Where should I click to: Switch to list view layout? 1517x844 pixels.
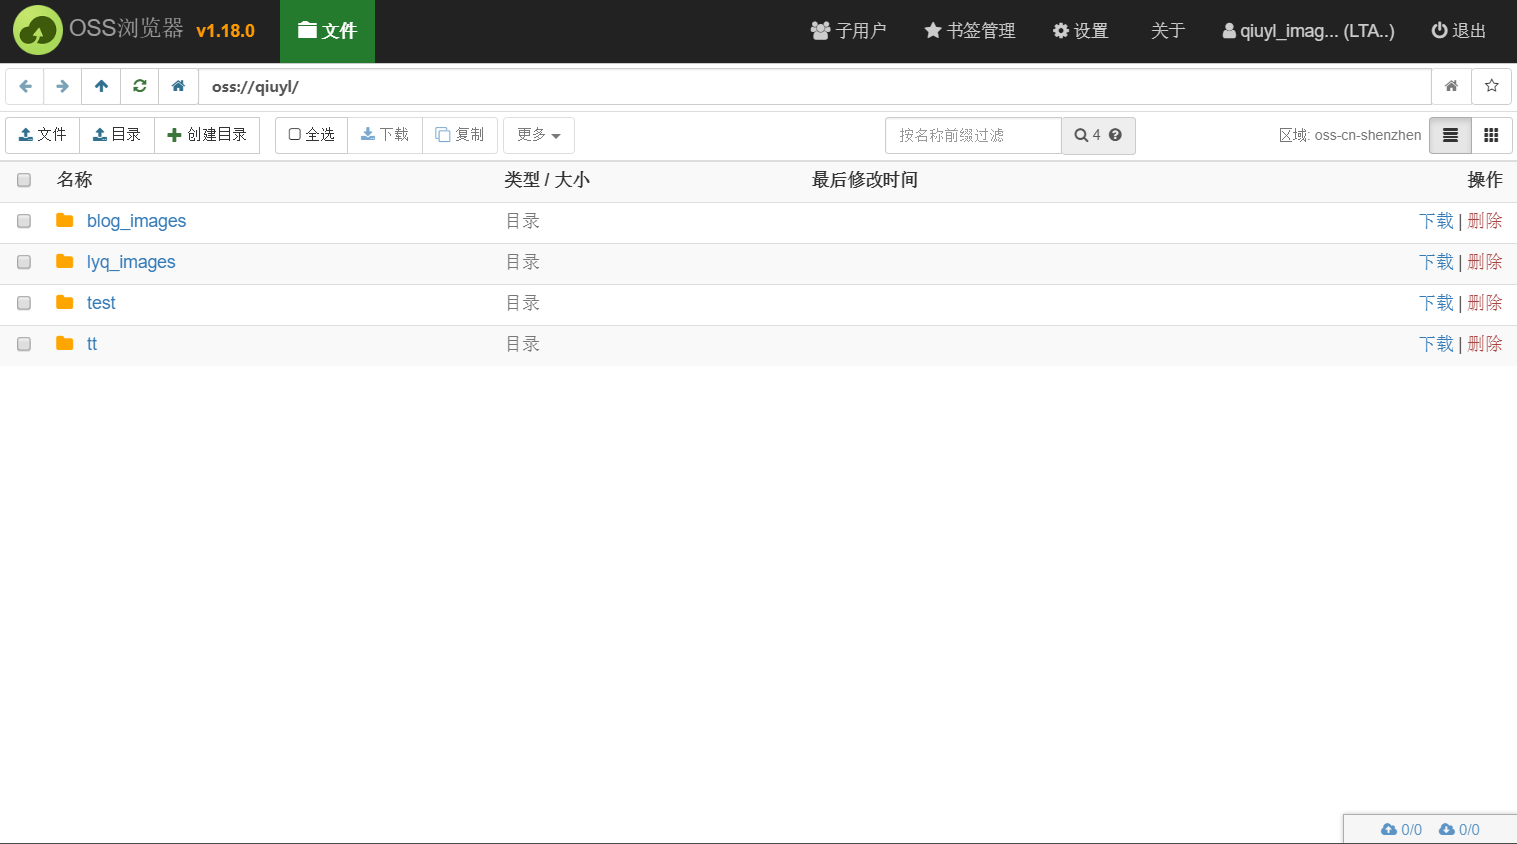[1450, 135]
